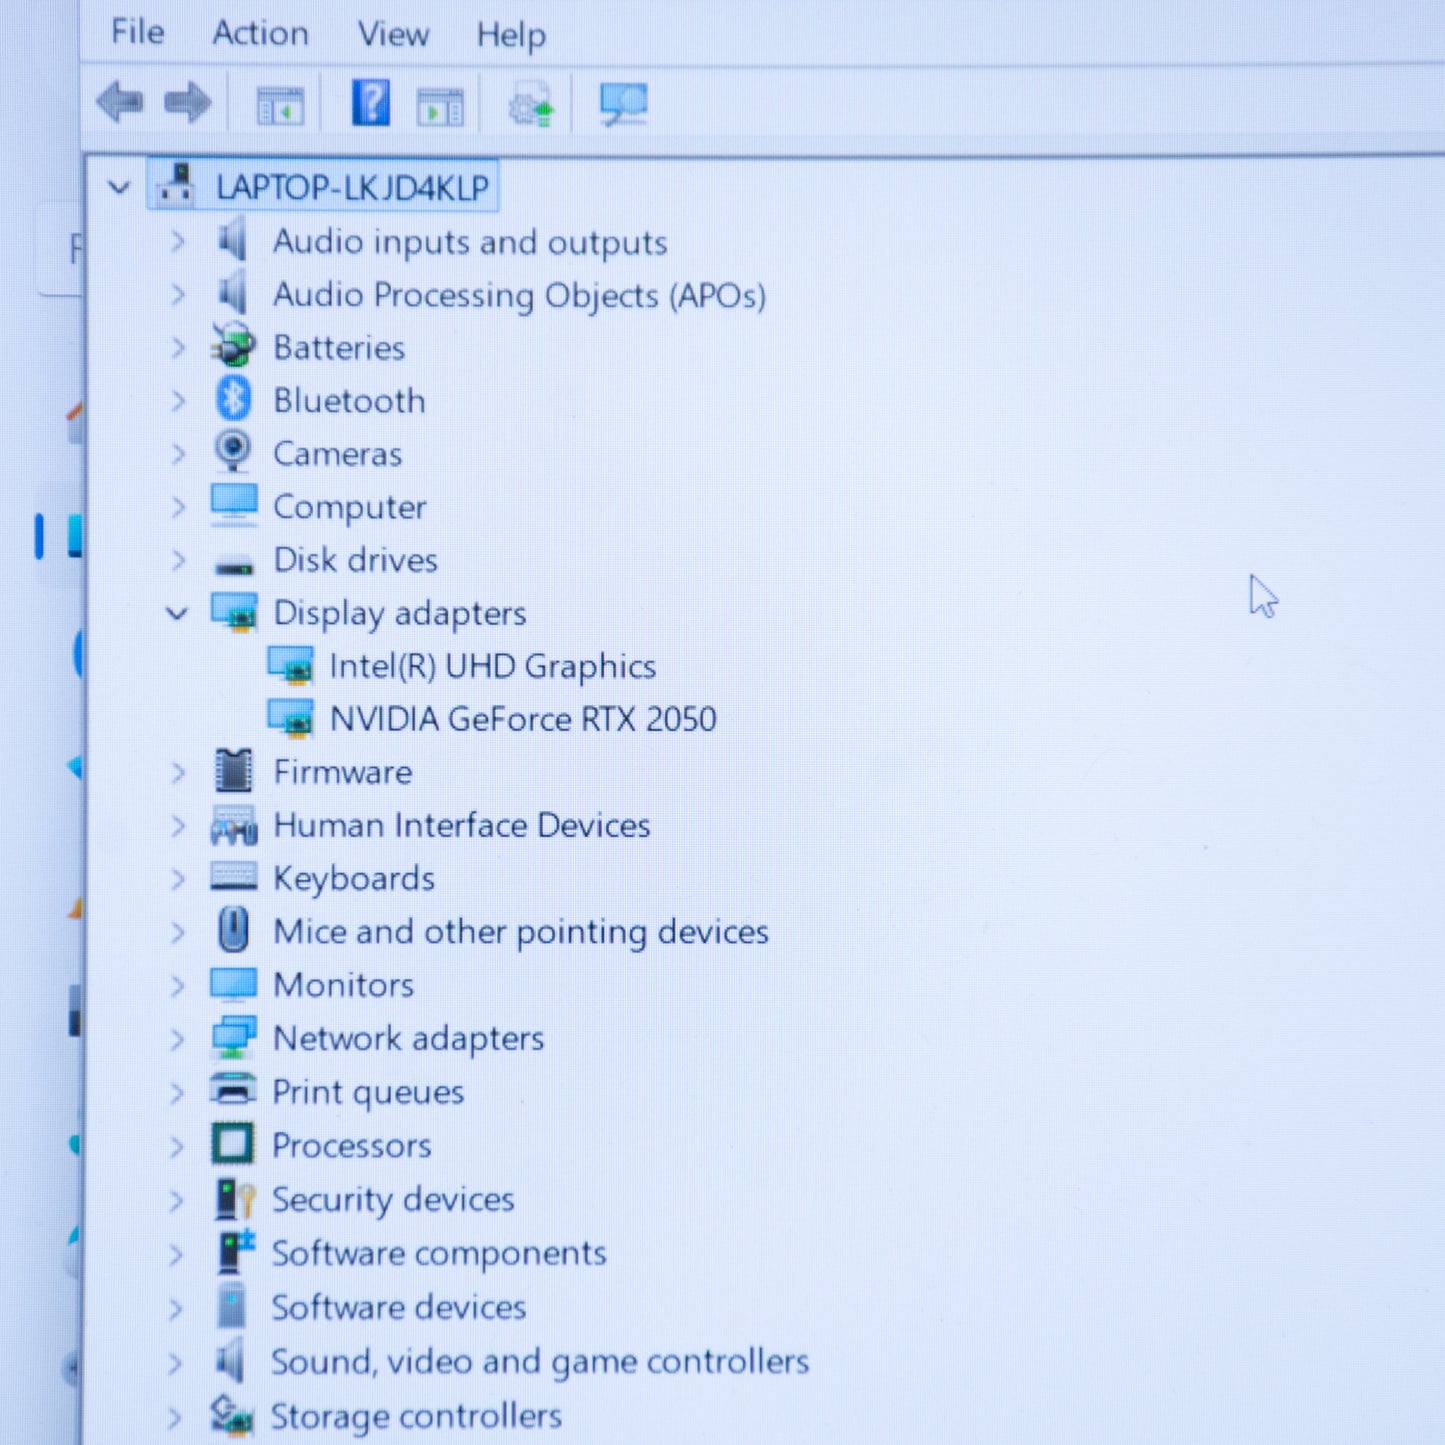The height and width of the screenshot is (1445, 1445).
Task: Select Intel(R) UHD Graphics device
Action: [492, 666]
